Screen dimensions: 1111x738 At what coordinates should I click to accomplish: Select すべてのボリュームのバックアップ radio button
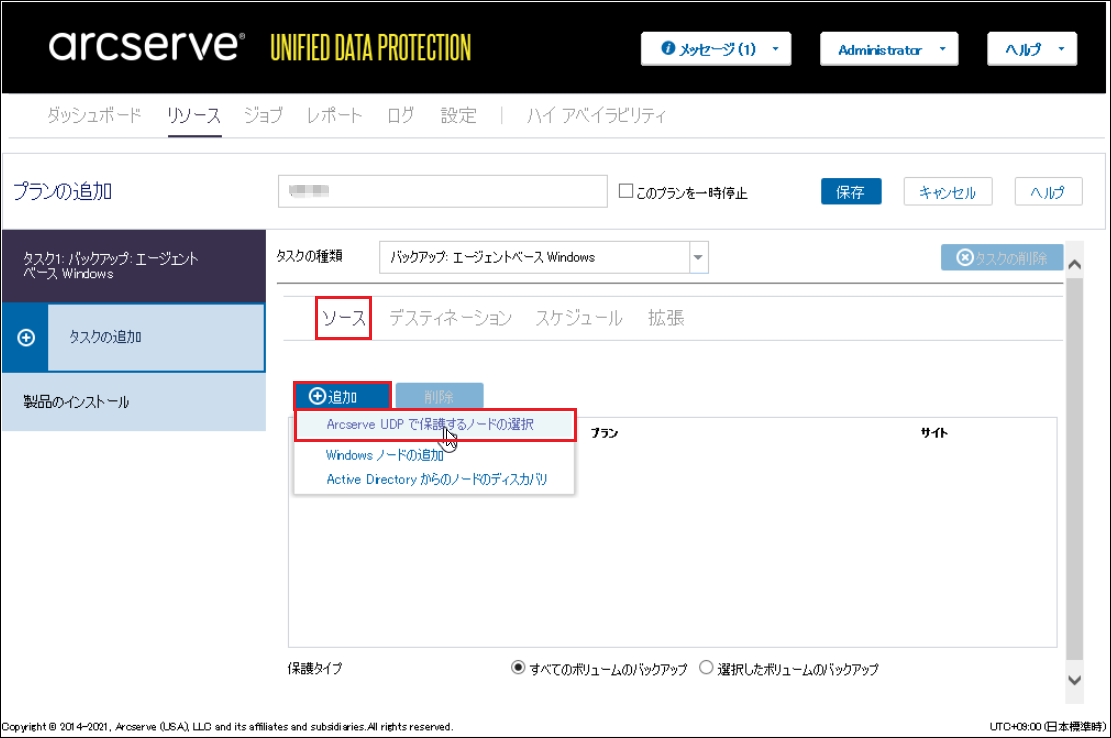tap(518, 668)
